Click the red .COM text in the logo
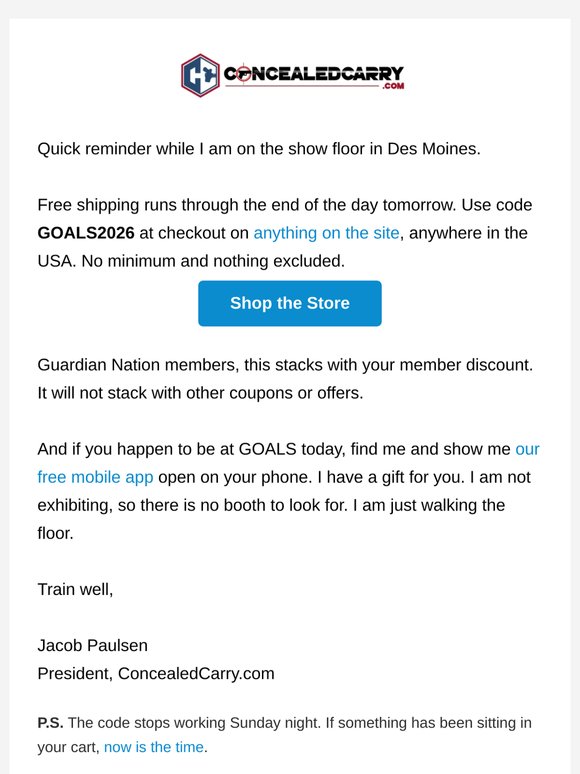Image resolution: width=580 pixels, height=774 pixels. (393, 86)
